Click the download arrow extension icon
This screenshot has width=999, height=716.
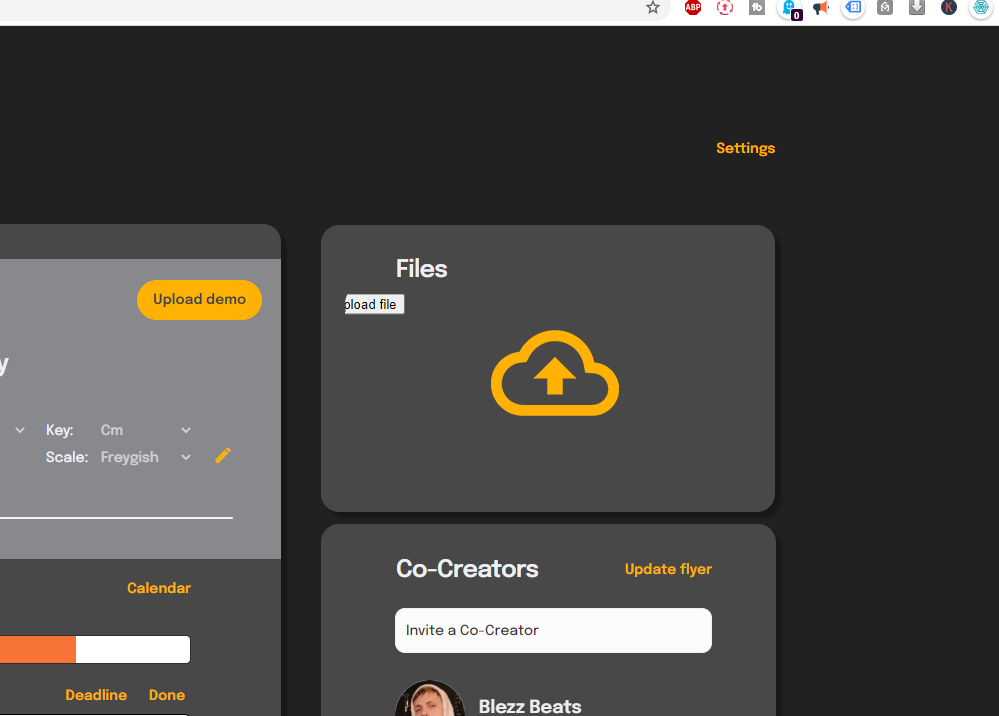pos(917,8)
